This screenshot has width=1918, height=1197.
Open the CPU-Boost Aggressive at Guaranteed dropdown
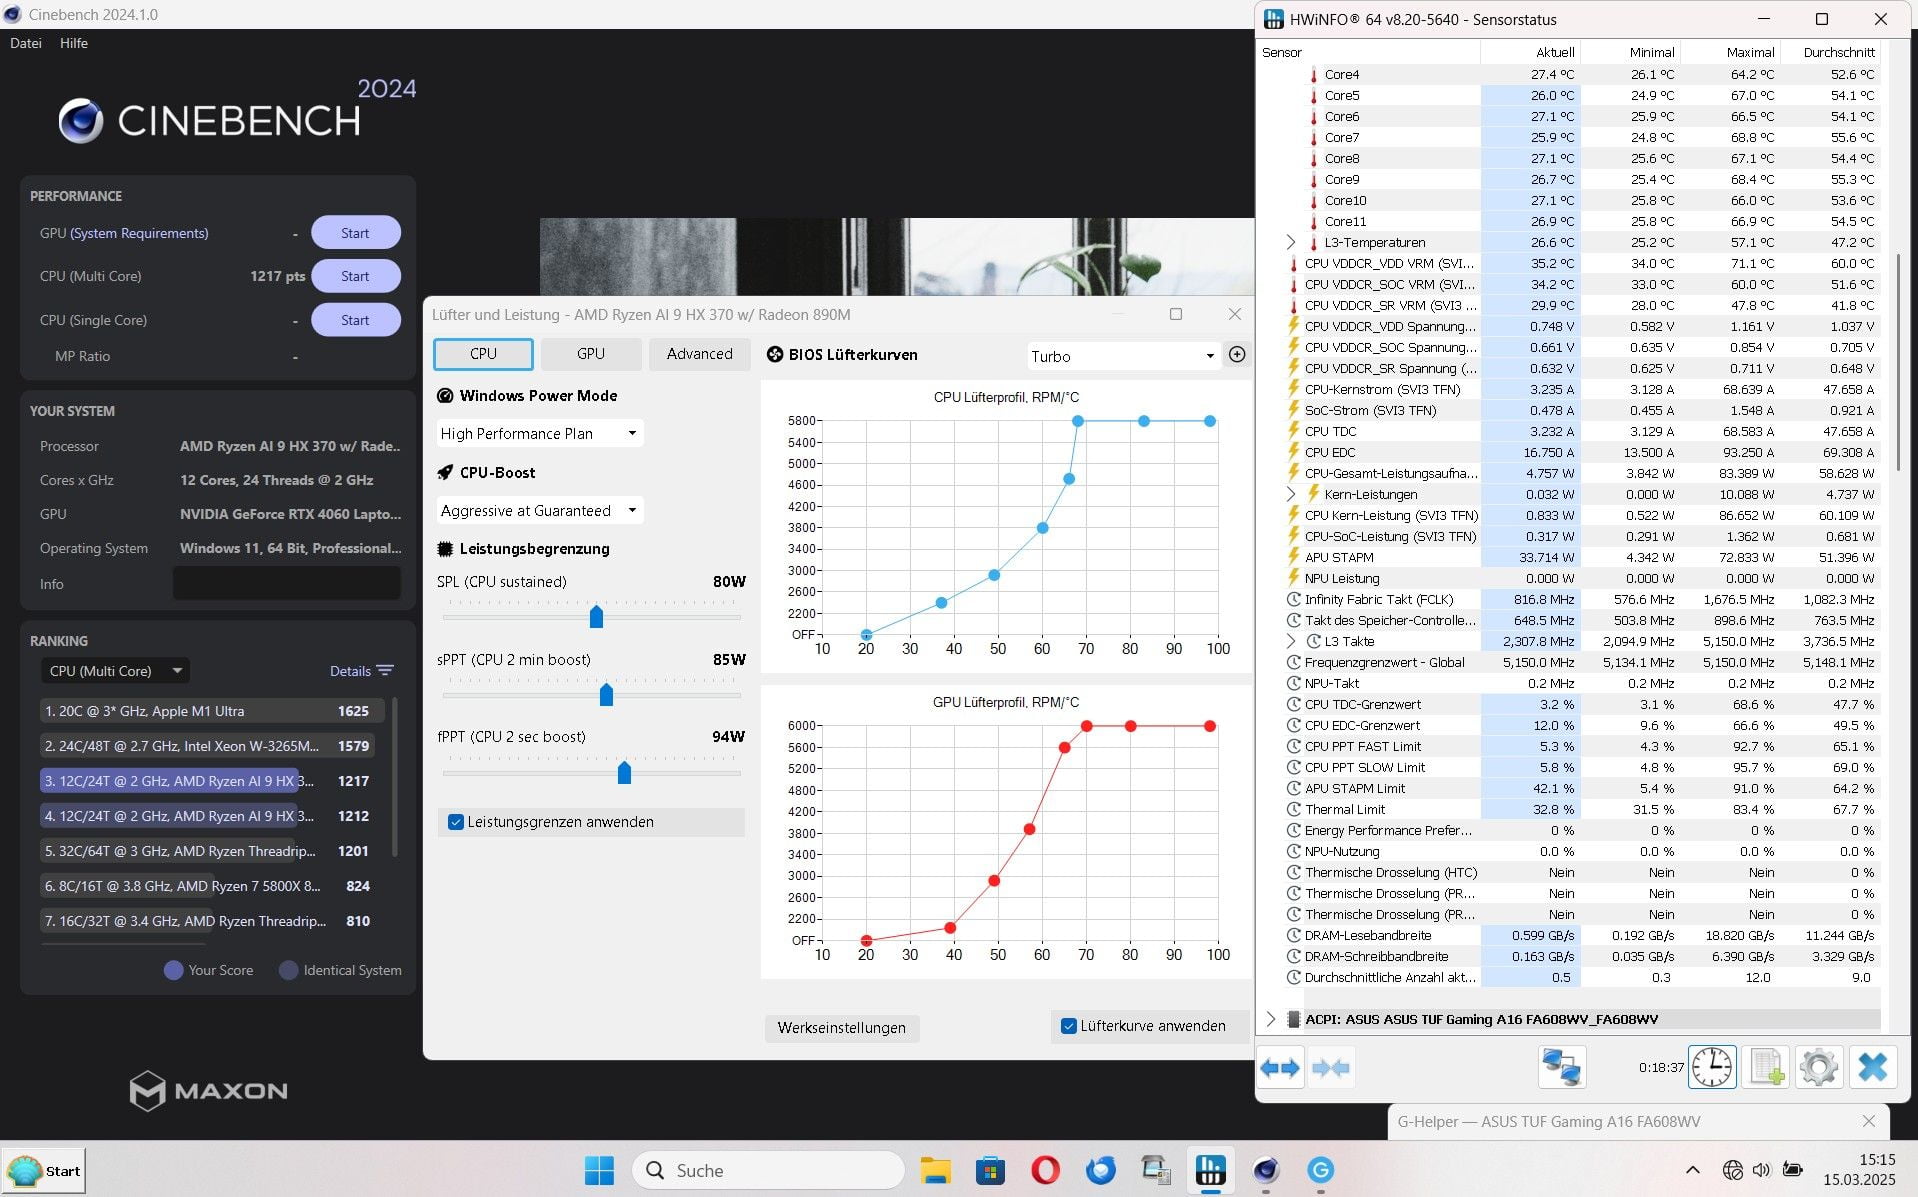coord(540,510)
